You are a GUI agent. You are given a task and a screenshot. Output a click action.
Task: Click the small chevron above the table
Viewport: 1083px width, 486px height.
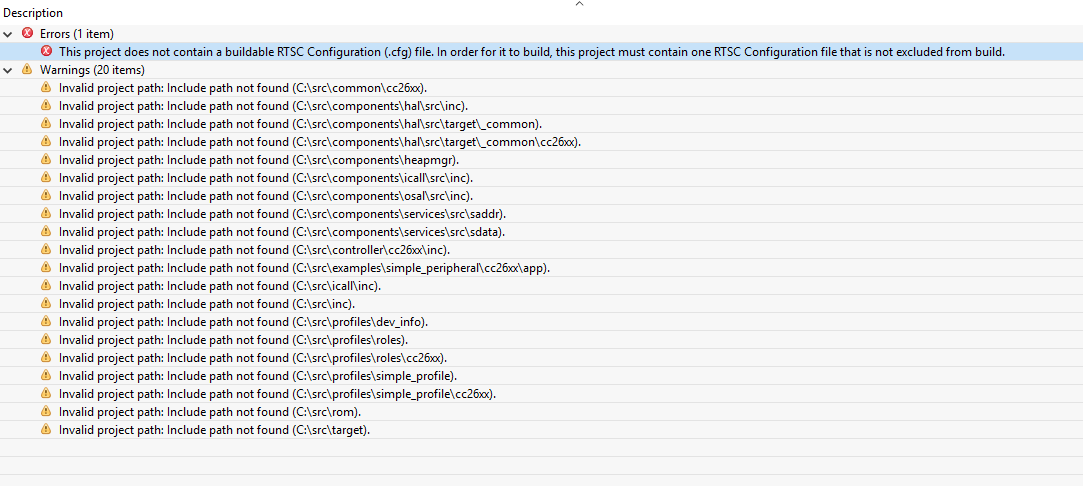(579, 5)
